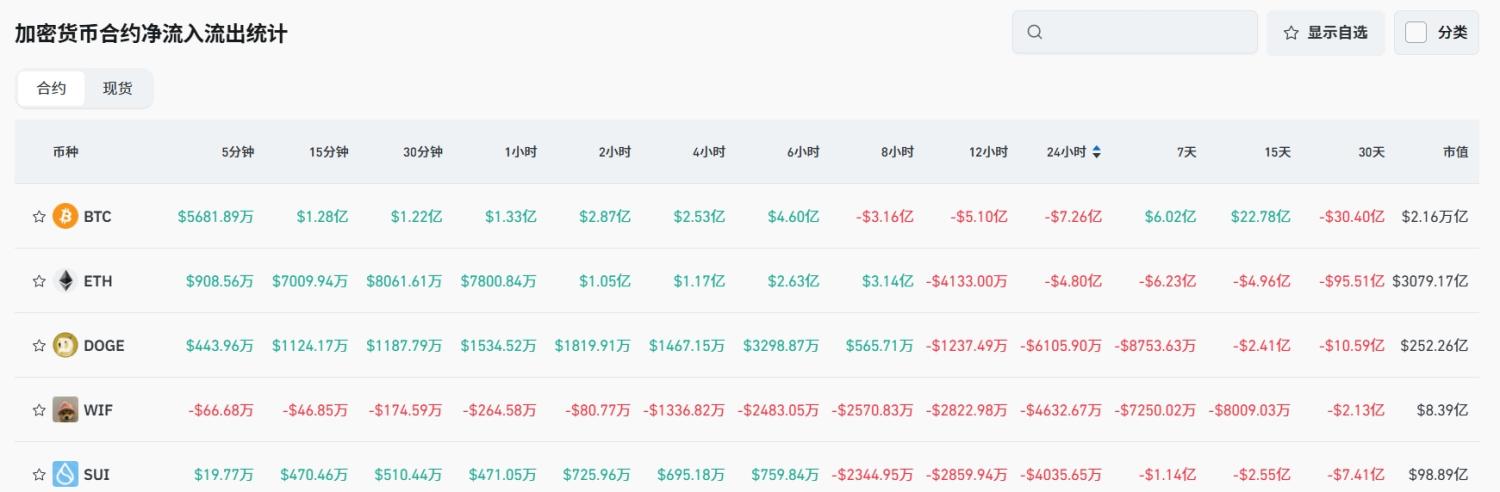Click the 显示自选 button
The image size is (1500, 492).
click(1326, 32)
